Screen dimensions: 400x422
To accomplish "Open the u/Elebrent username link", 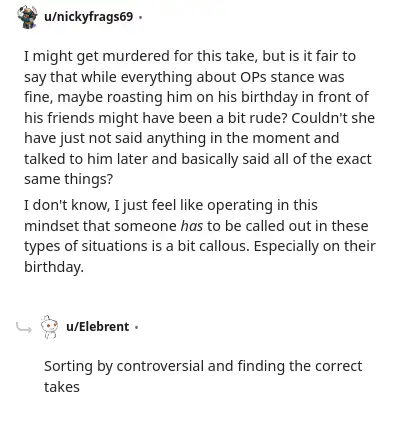I will [x=97, y=326].
